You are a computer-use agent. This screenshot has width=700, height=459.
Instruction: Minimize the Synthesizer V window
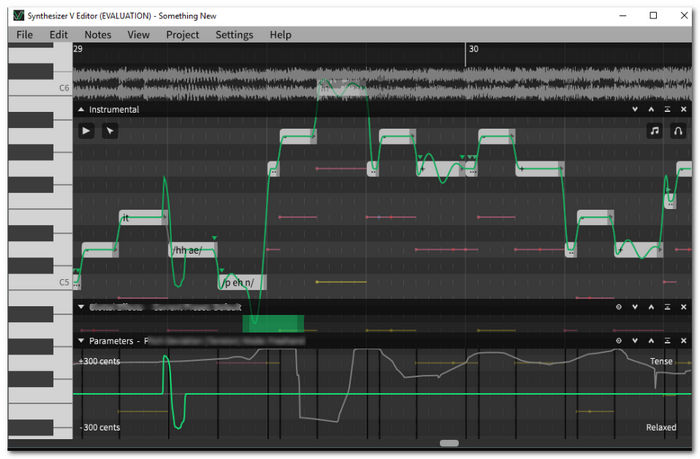pyautogui.click(x=623, y=16)
